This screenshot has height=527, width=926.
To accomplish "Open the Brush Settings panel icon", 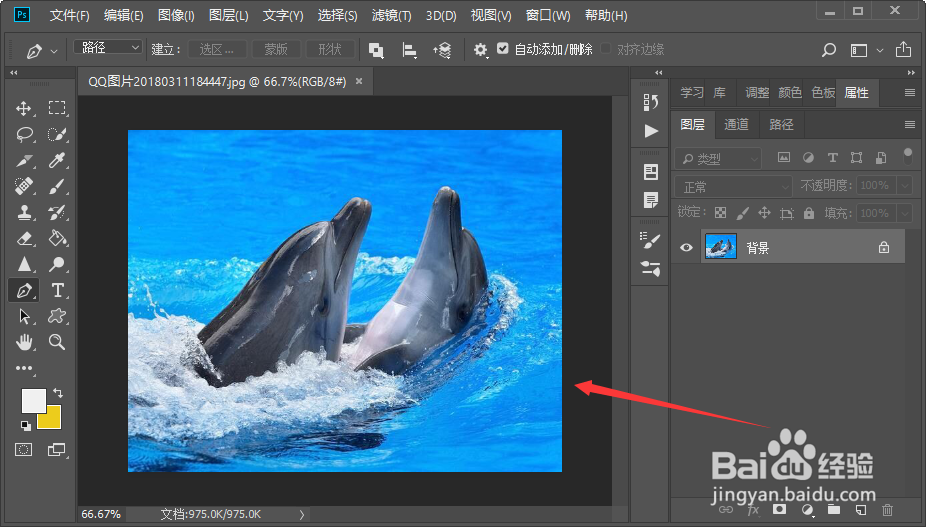I will coord(651,240).
